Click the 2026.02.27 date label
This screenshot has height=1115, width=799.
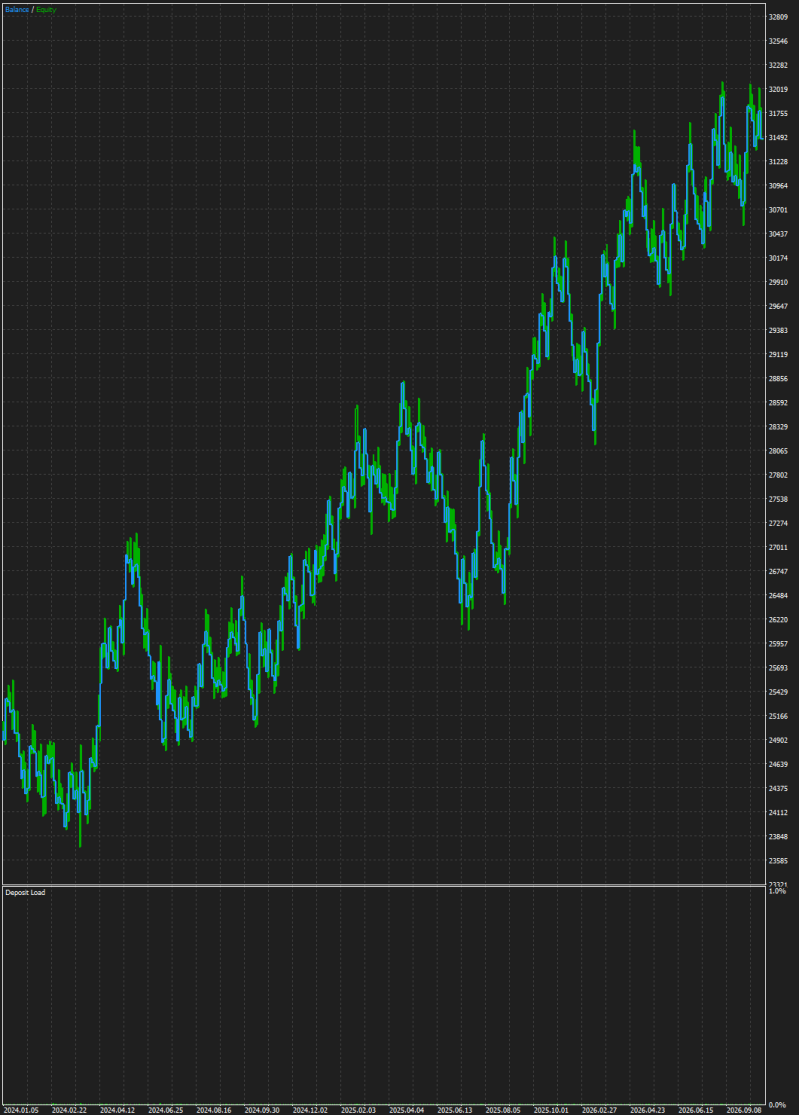point(599,1111)
